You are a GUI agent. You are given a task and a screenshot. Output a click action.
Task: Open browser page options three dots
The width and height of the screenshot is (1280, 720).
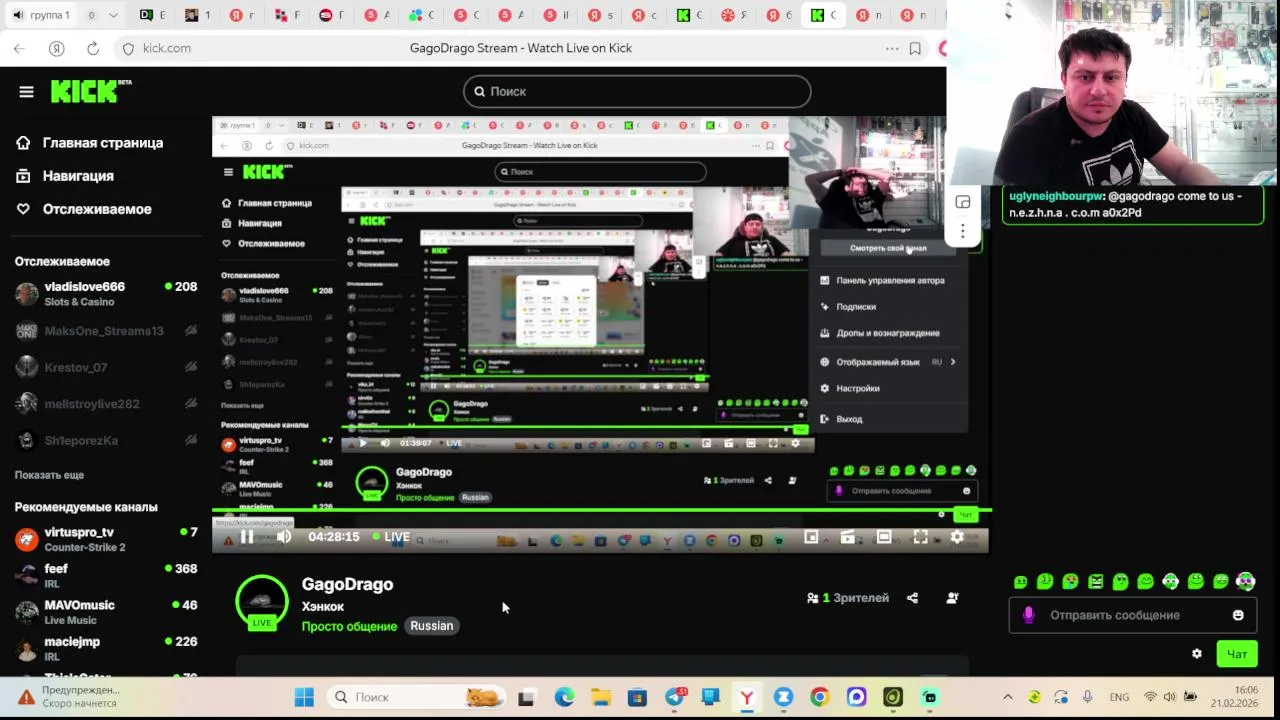(x=892, y=48)
